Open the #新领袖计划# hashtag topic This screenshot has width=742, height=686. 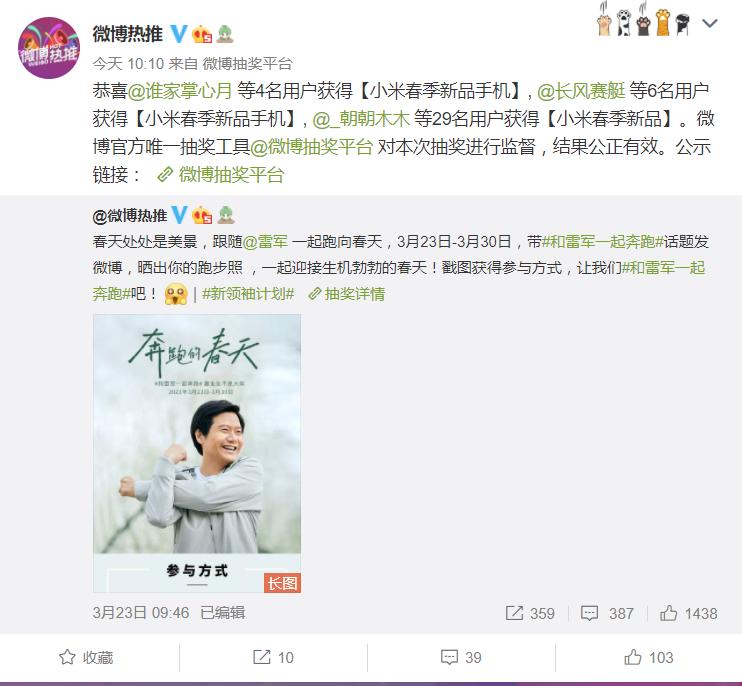coord(248,294)
